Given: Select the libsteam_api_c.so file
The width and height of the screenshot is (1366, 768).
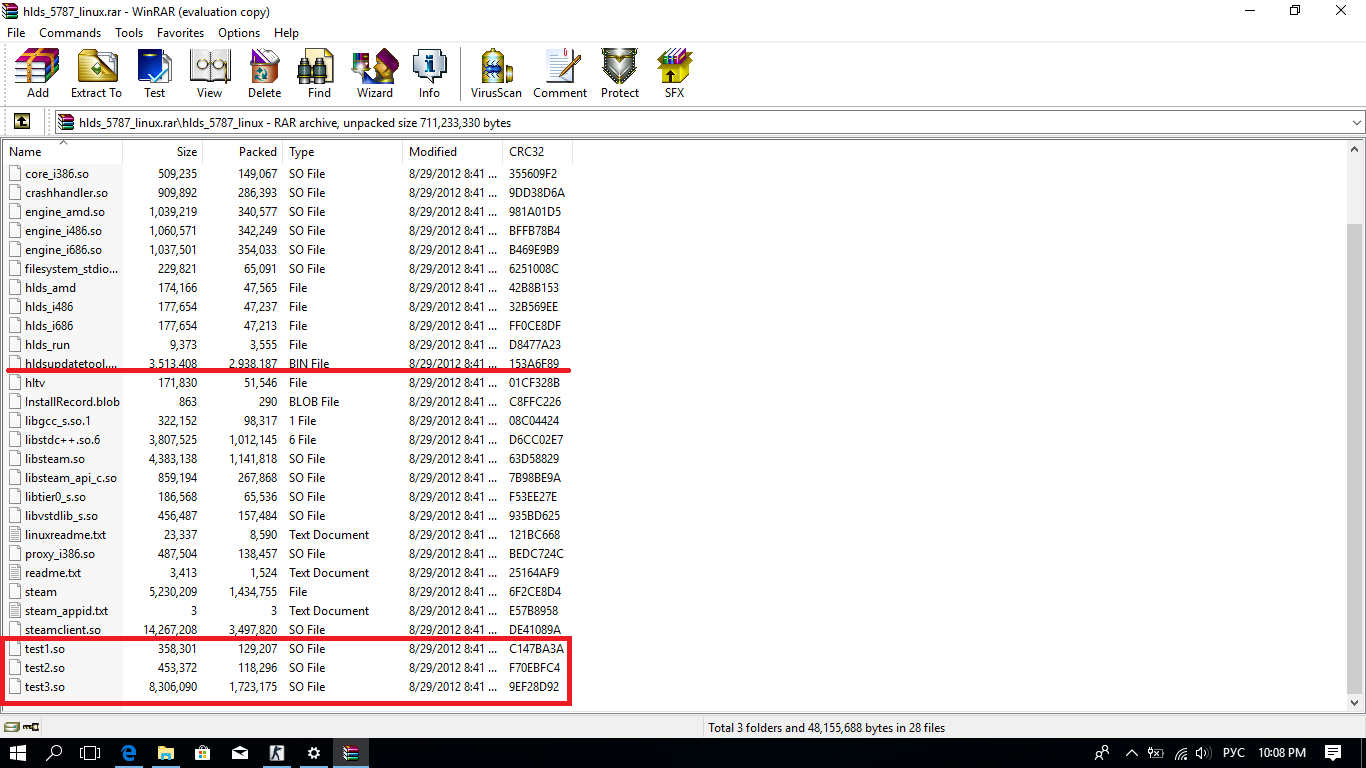Looking at the screenshot, I should point(71,478).
